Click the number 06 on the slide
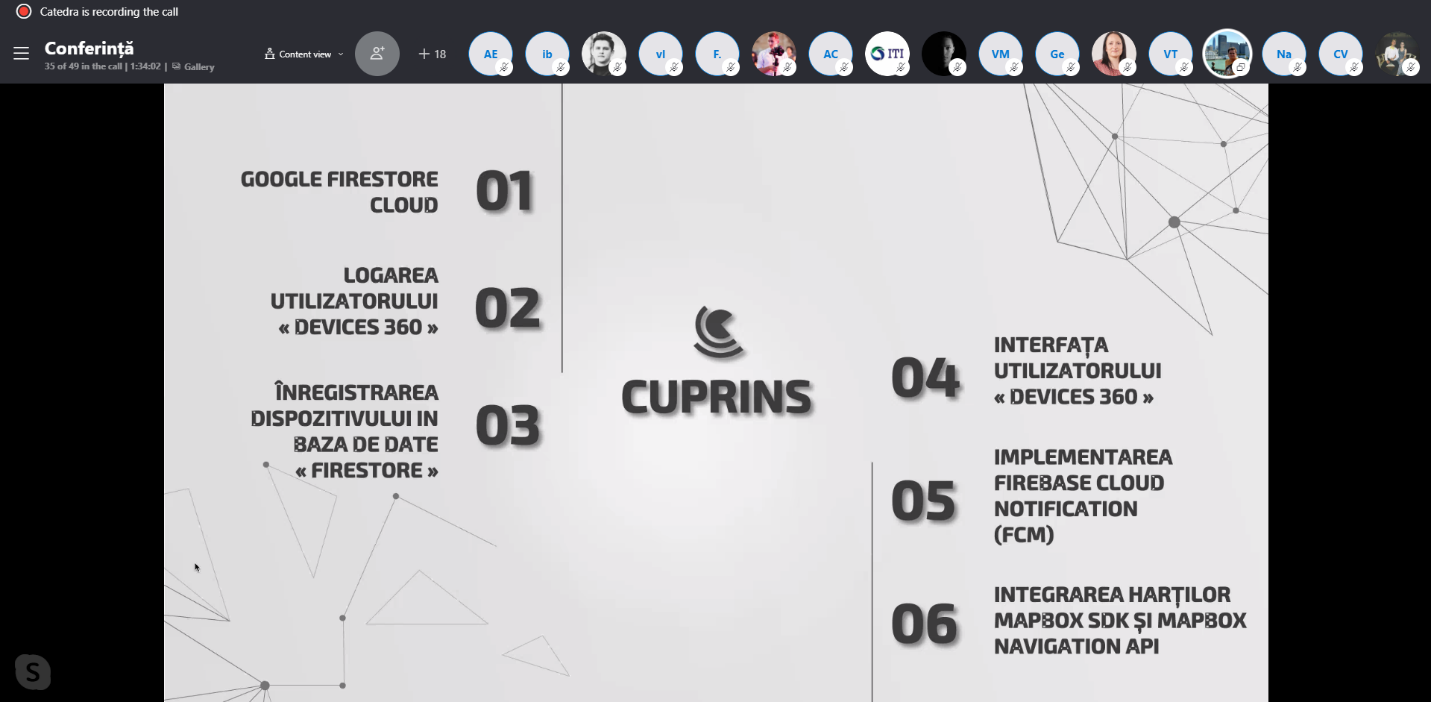This screenshot has height=702, width=1431. point(925,624)
